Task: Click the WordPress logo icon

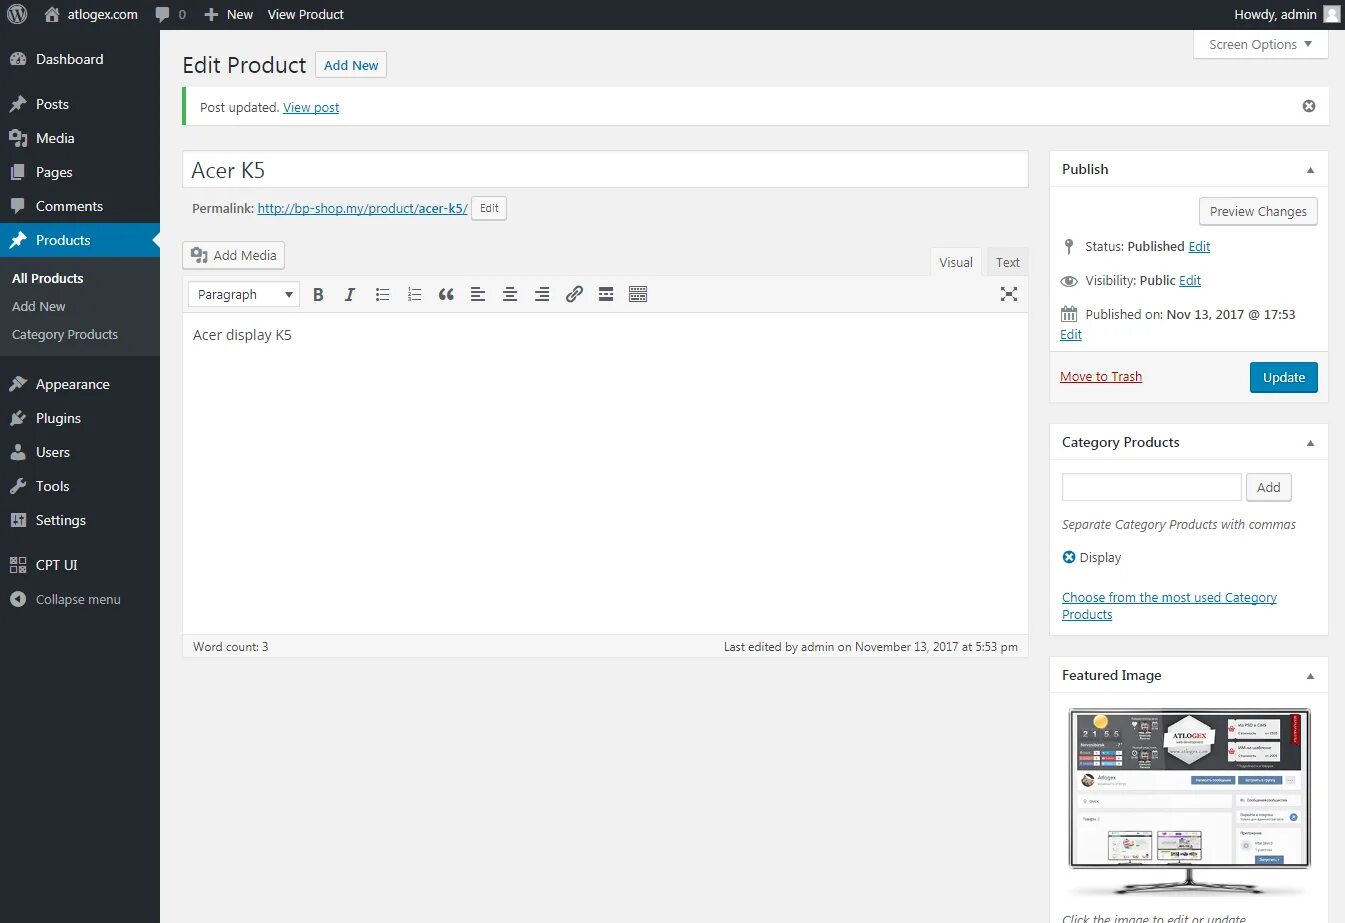Action: (x=17, y=14)
